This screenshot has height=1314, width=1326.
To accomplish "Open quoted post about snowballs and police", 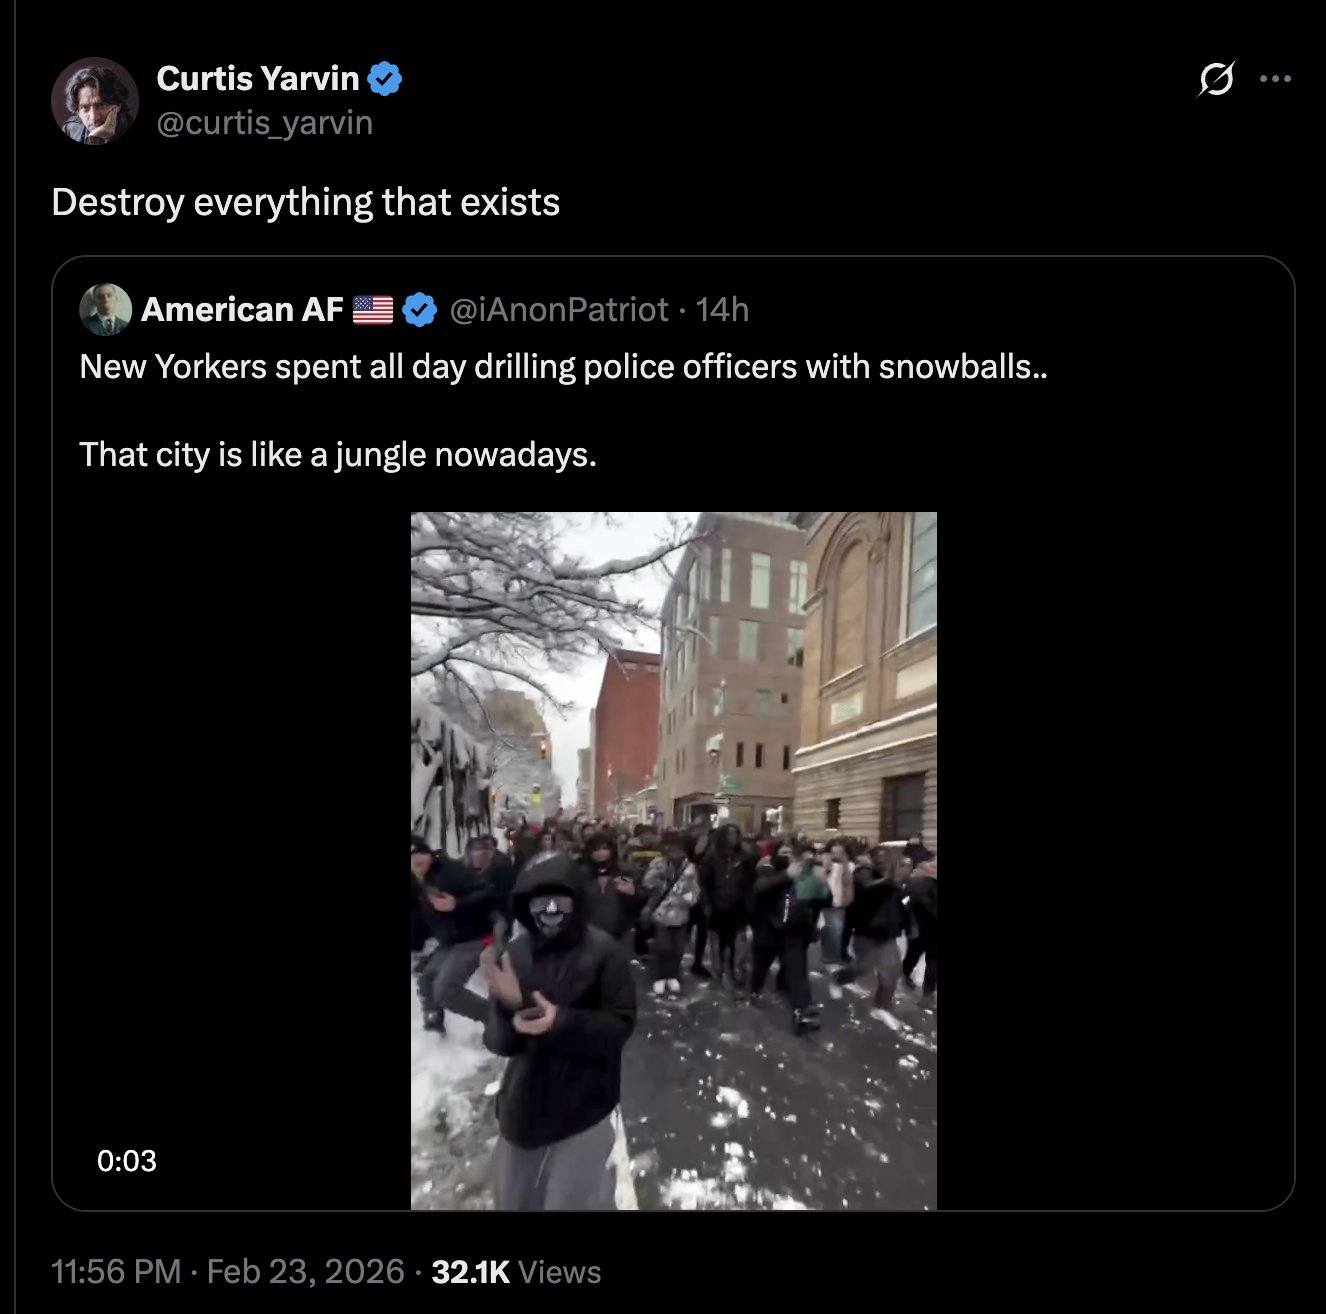I will pos(563,367).
